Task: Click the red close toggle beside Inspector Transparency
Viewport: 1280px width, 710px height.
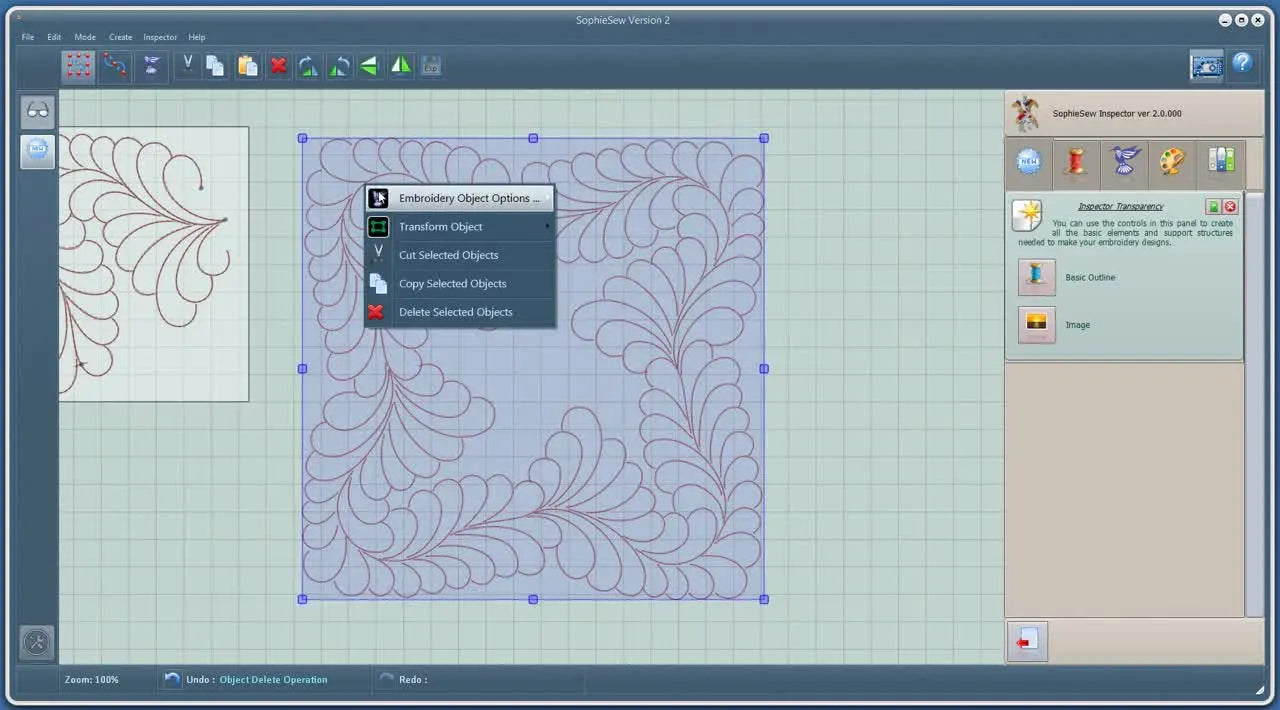Action: 1230,207
